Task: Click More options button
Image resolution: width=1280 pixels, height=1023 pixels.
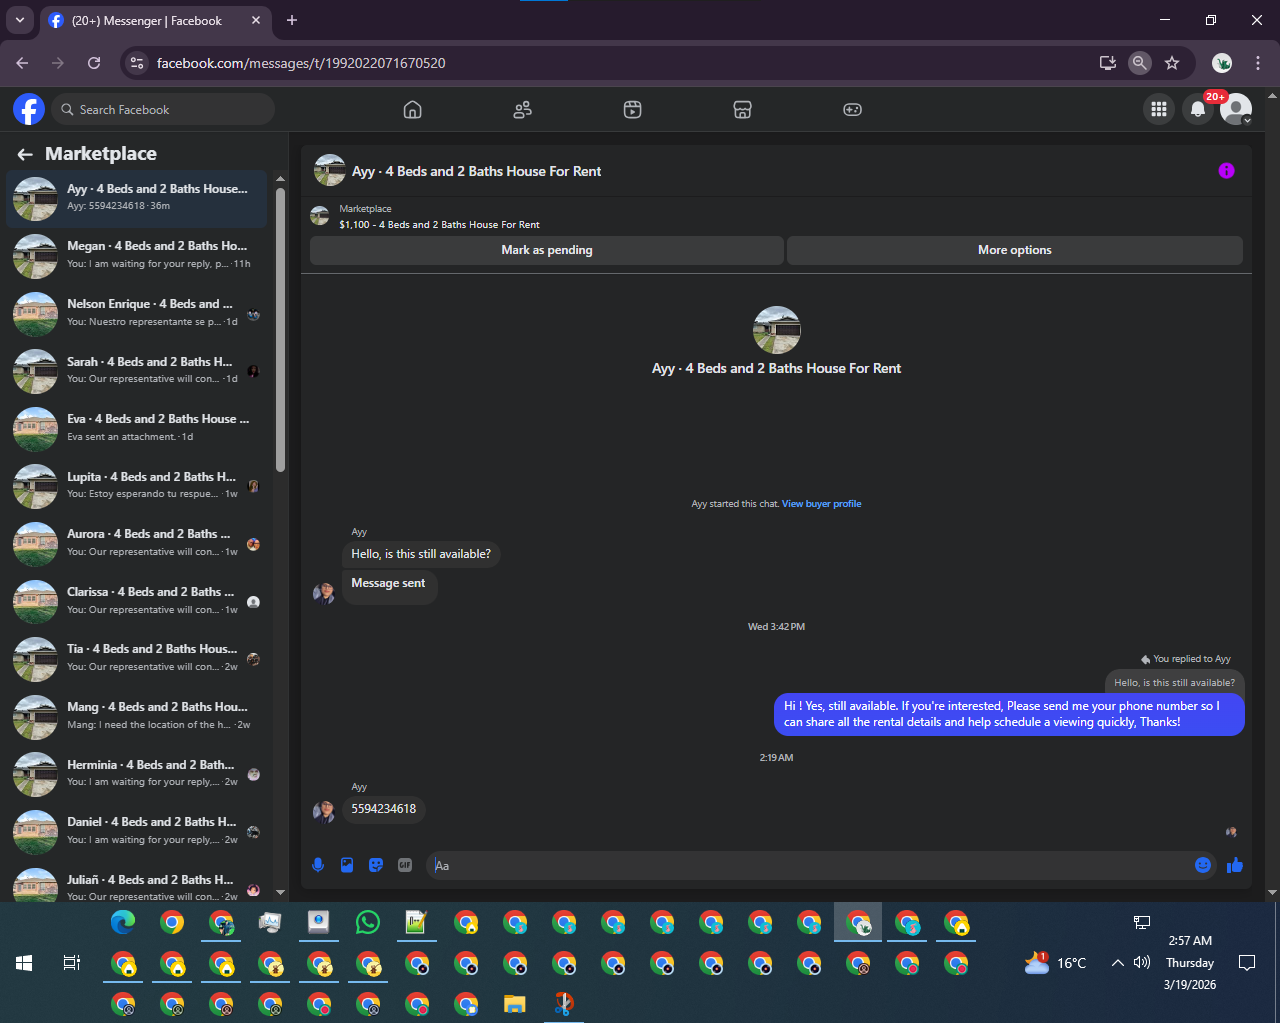Action: [1015, 250]
